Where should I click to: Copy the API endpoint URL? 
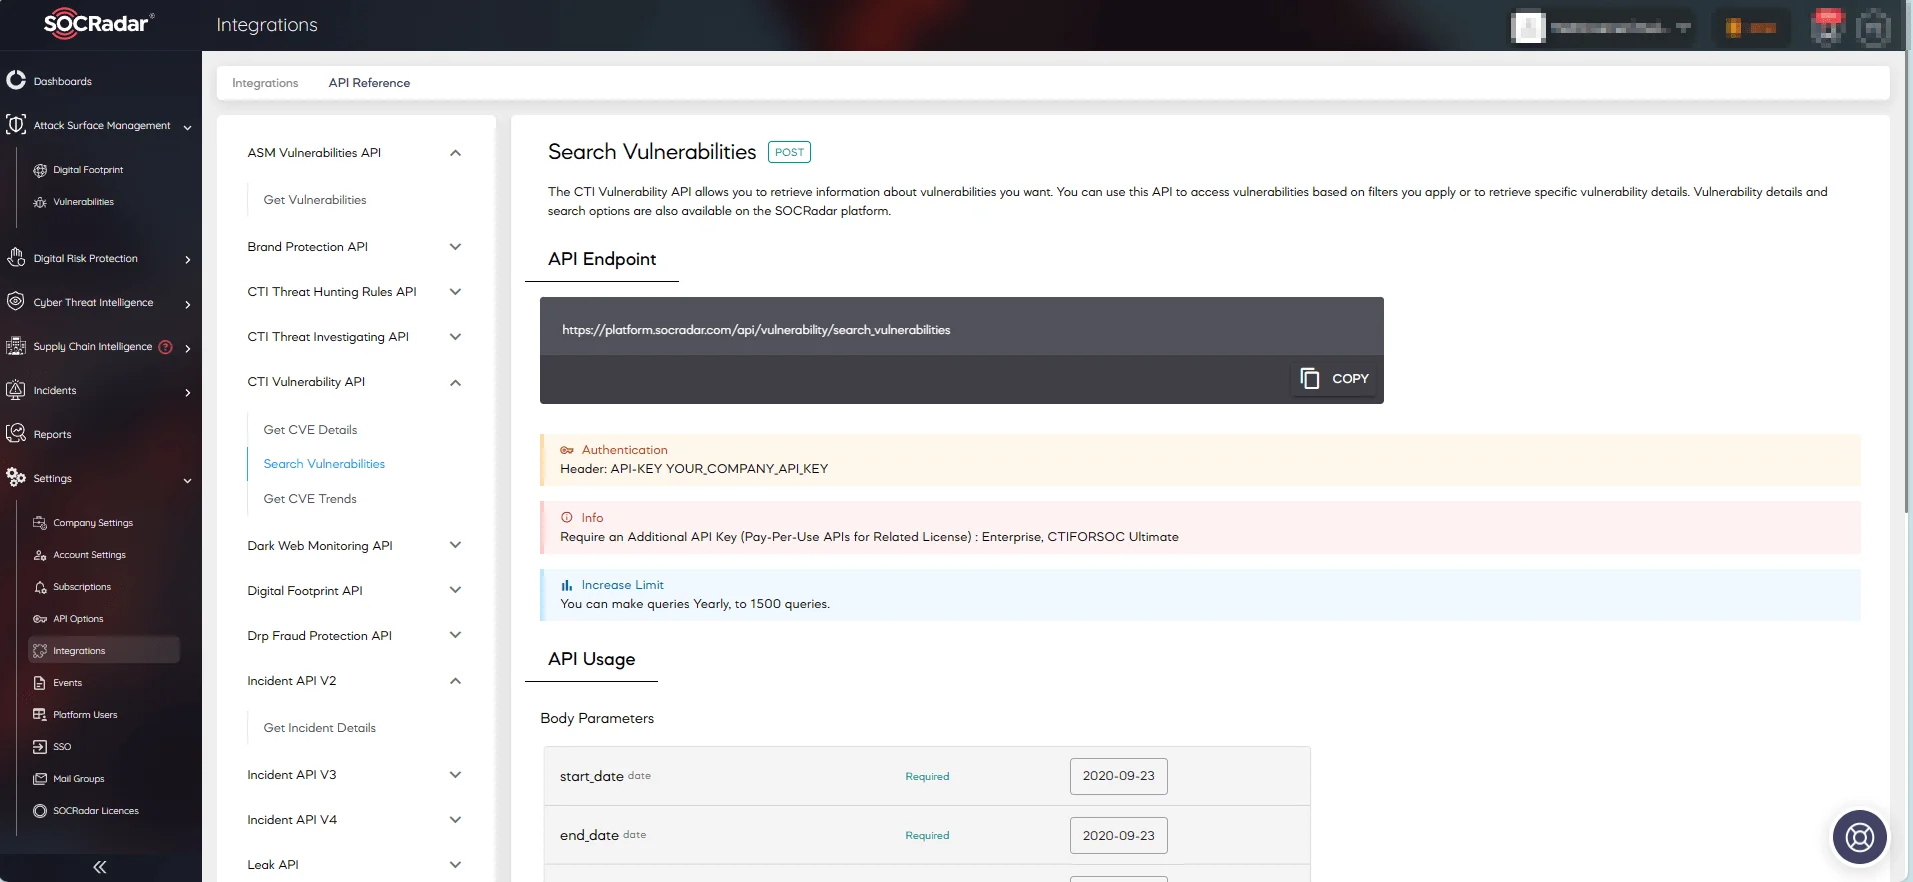point(1335,378)
